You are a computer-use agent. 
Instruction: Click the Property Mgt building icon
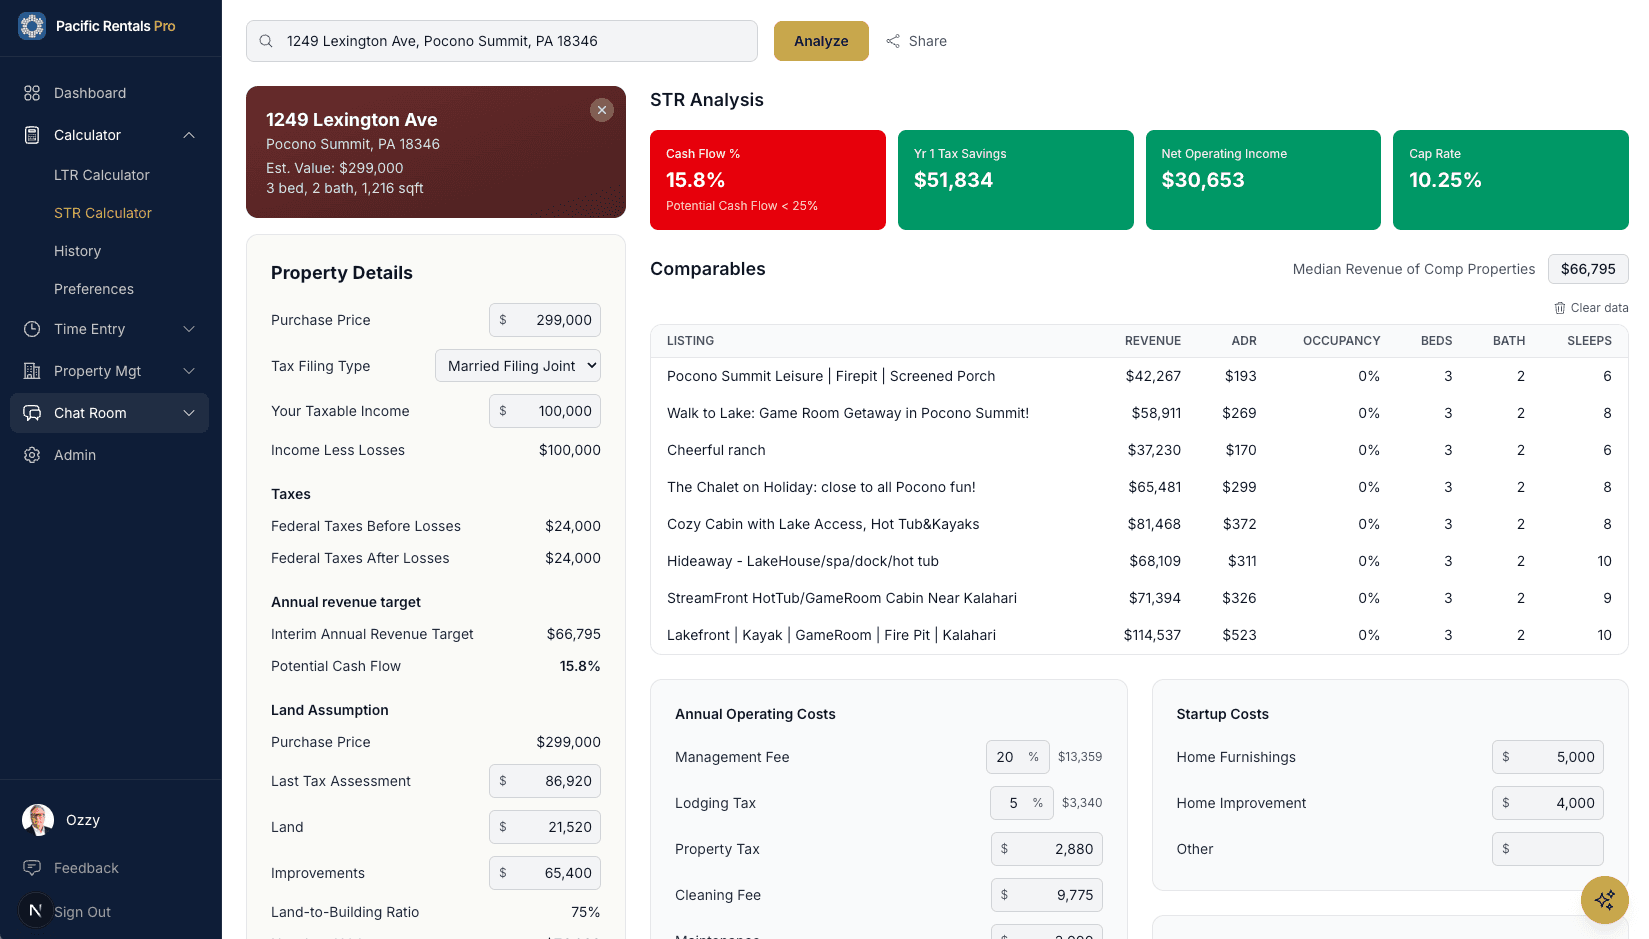(x=32, y=371)
